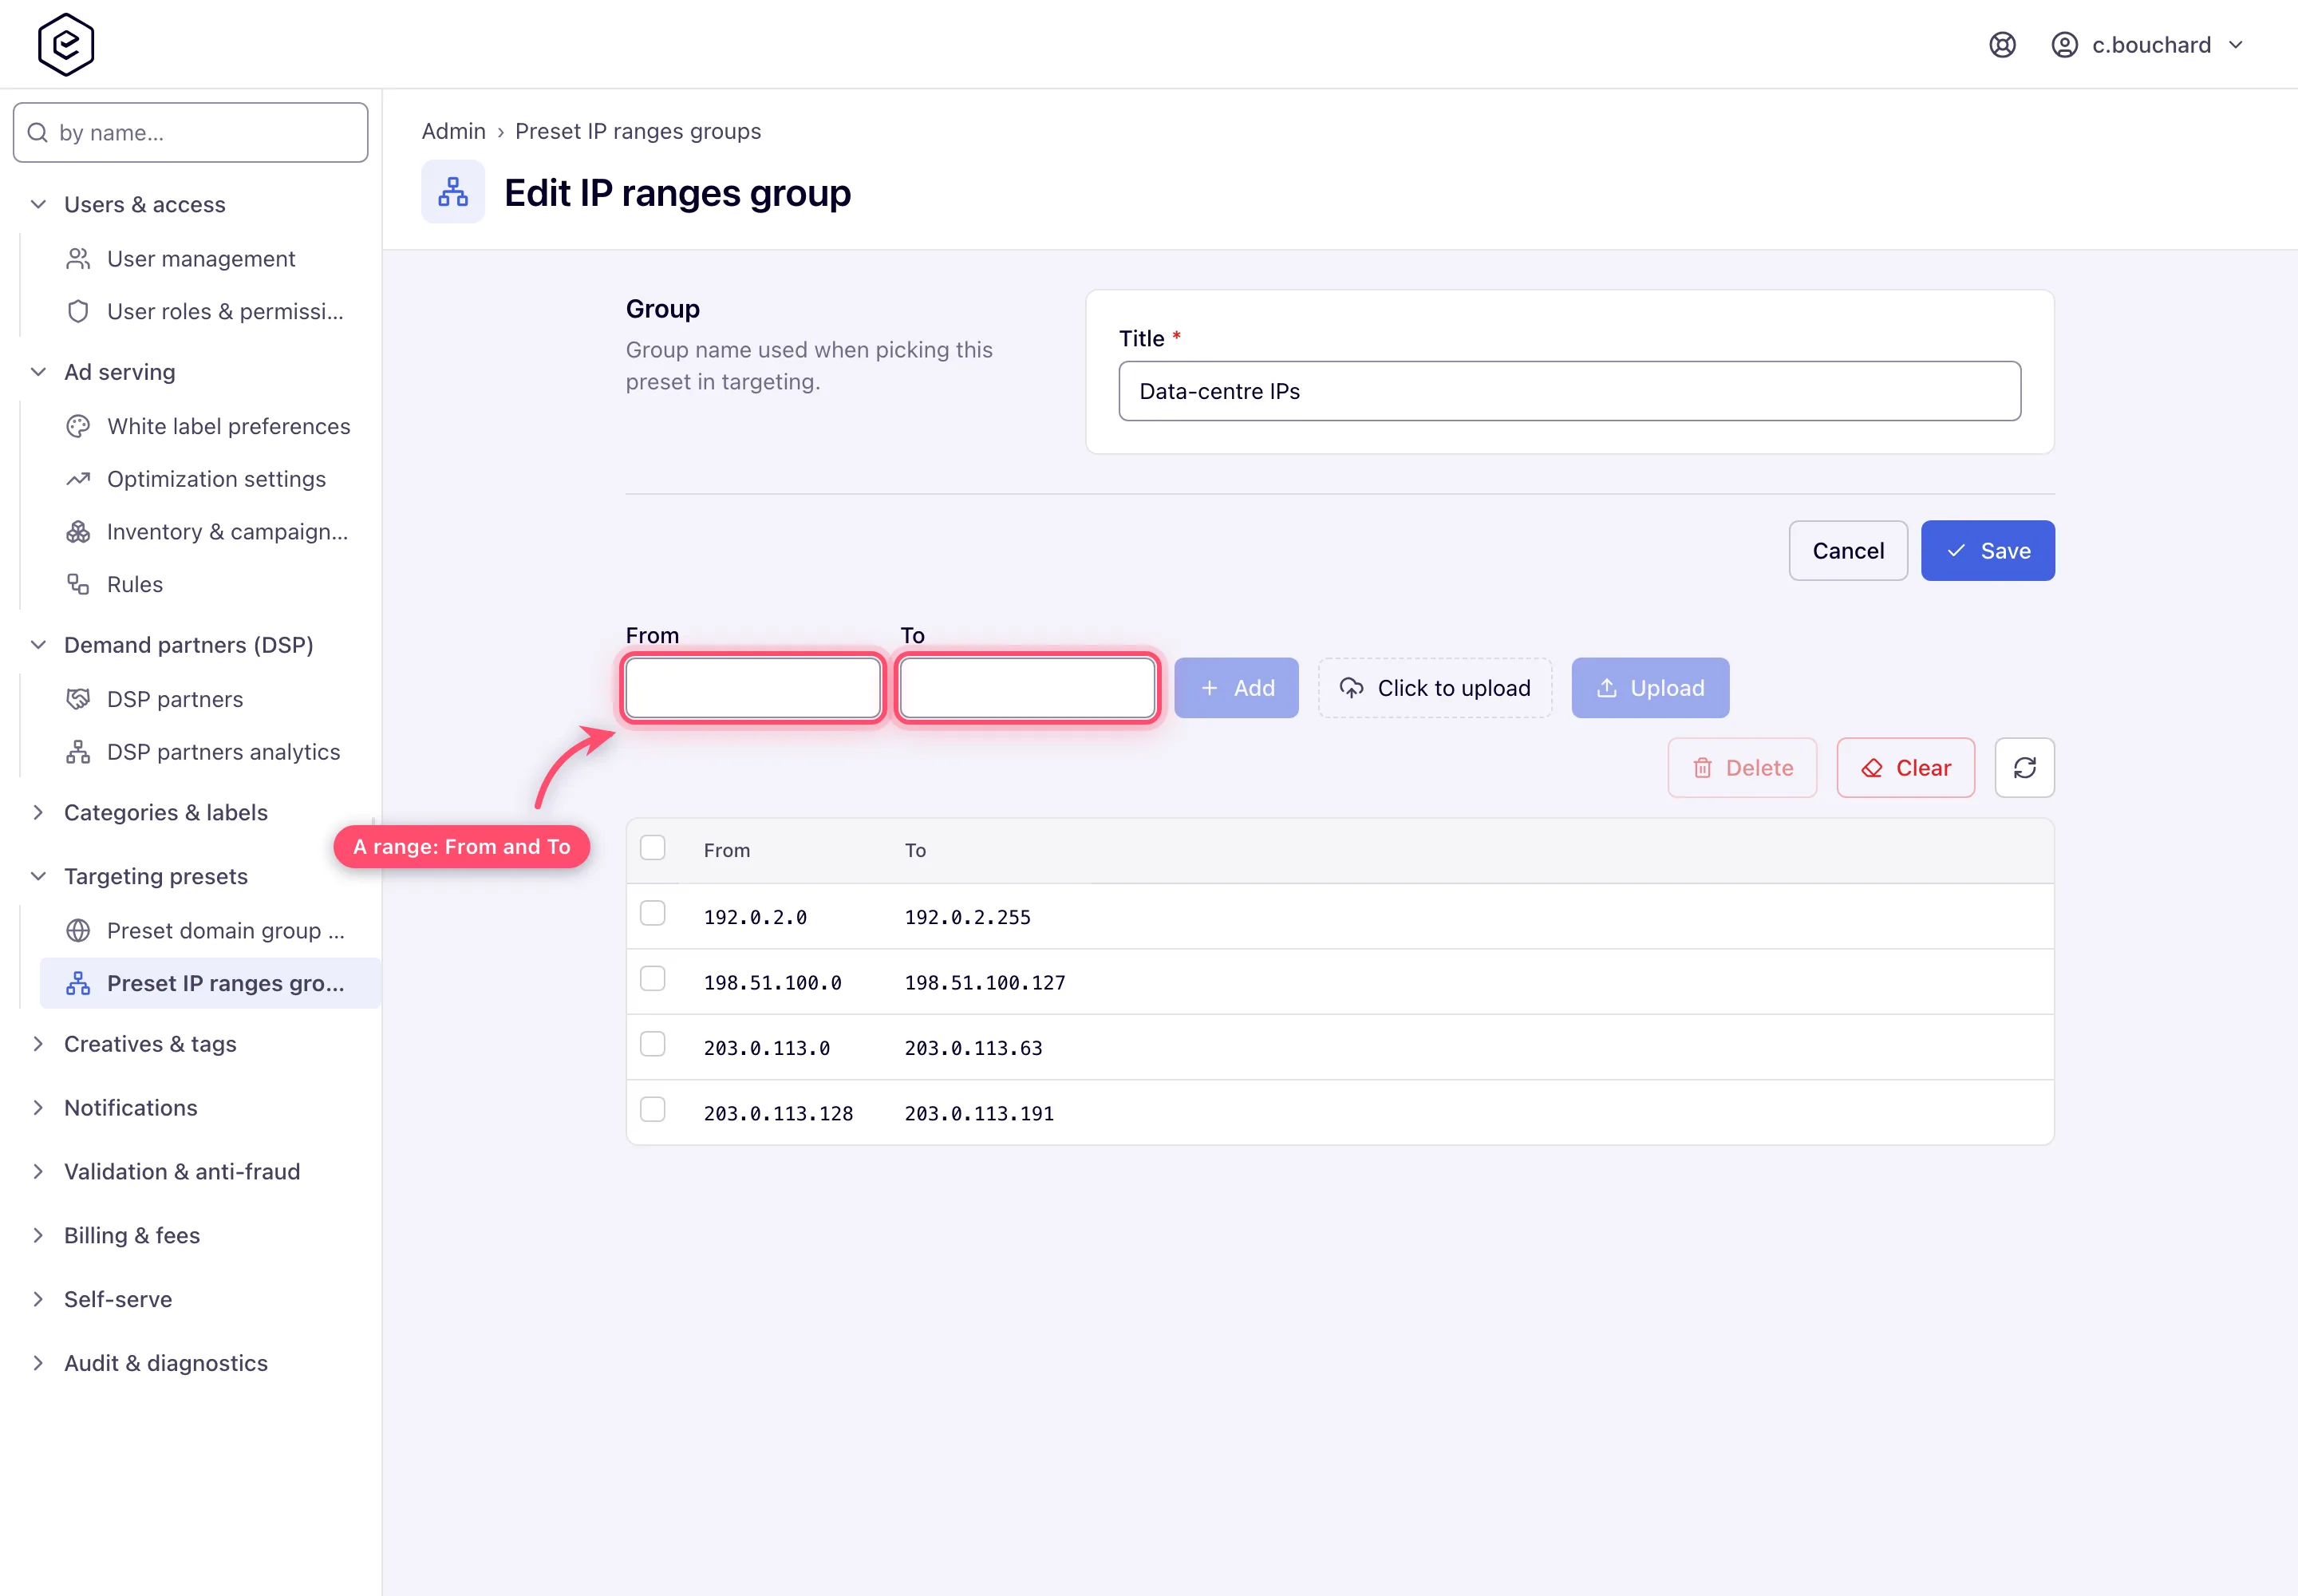The width and height of the screenshot is (2298, 1596).
Task: Open Optimization settings page
Action: (x=210, y=479)
